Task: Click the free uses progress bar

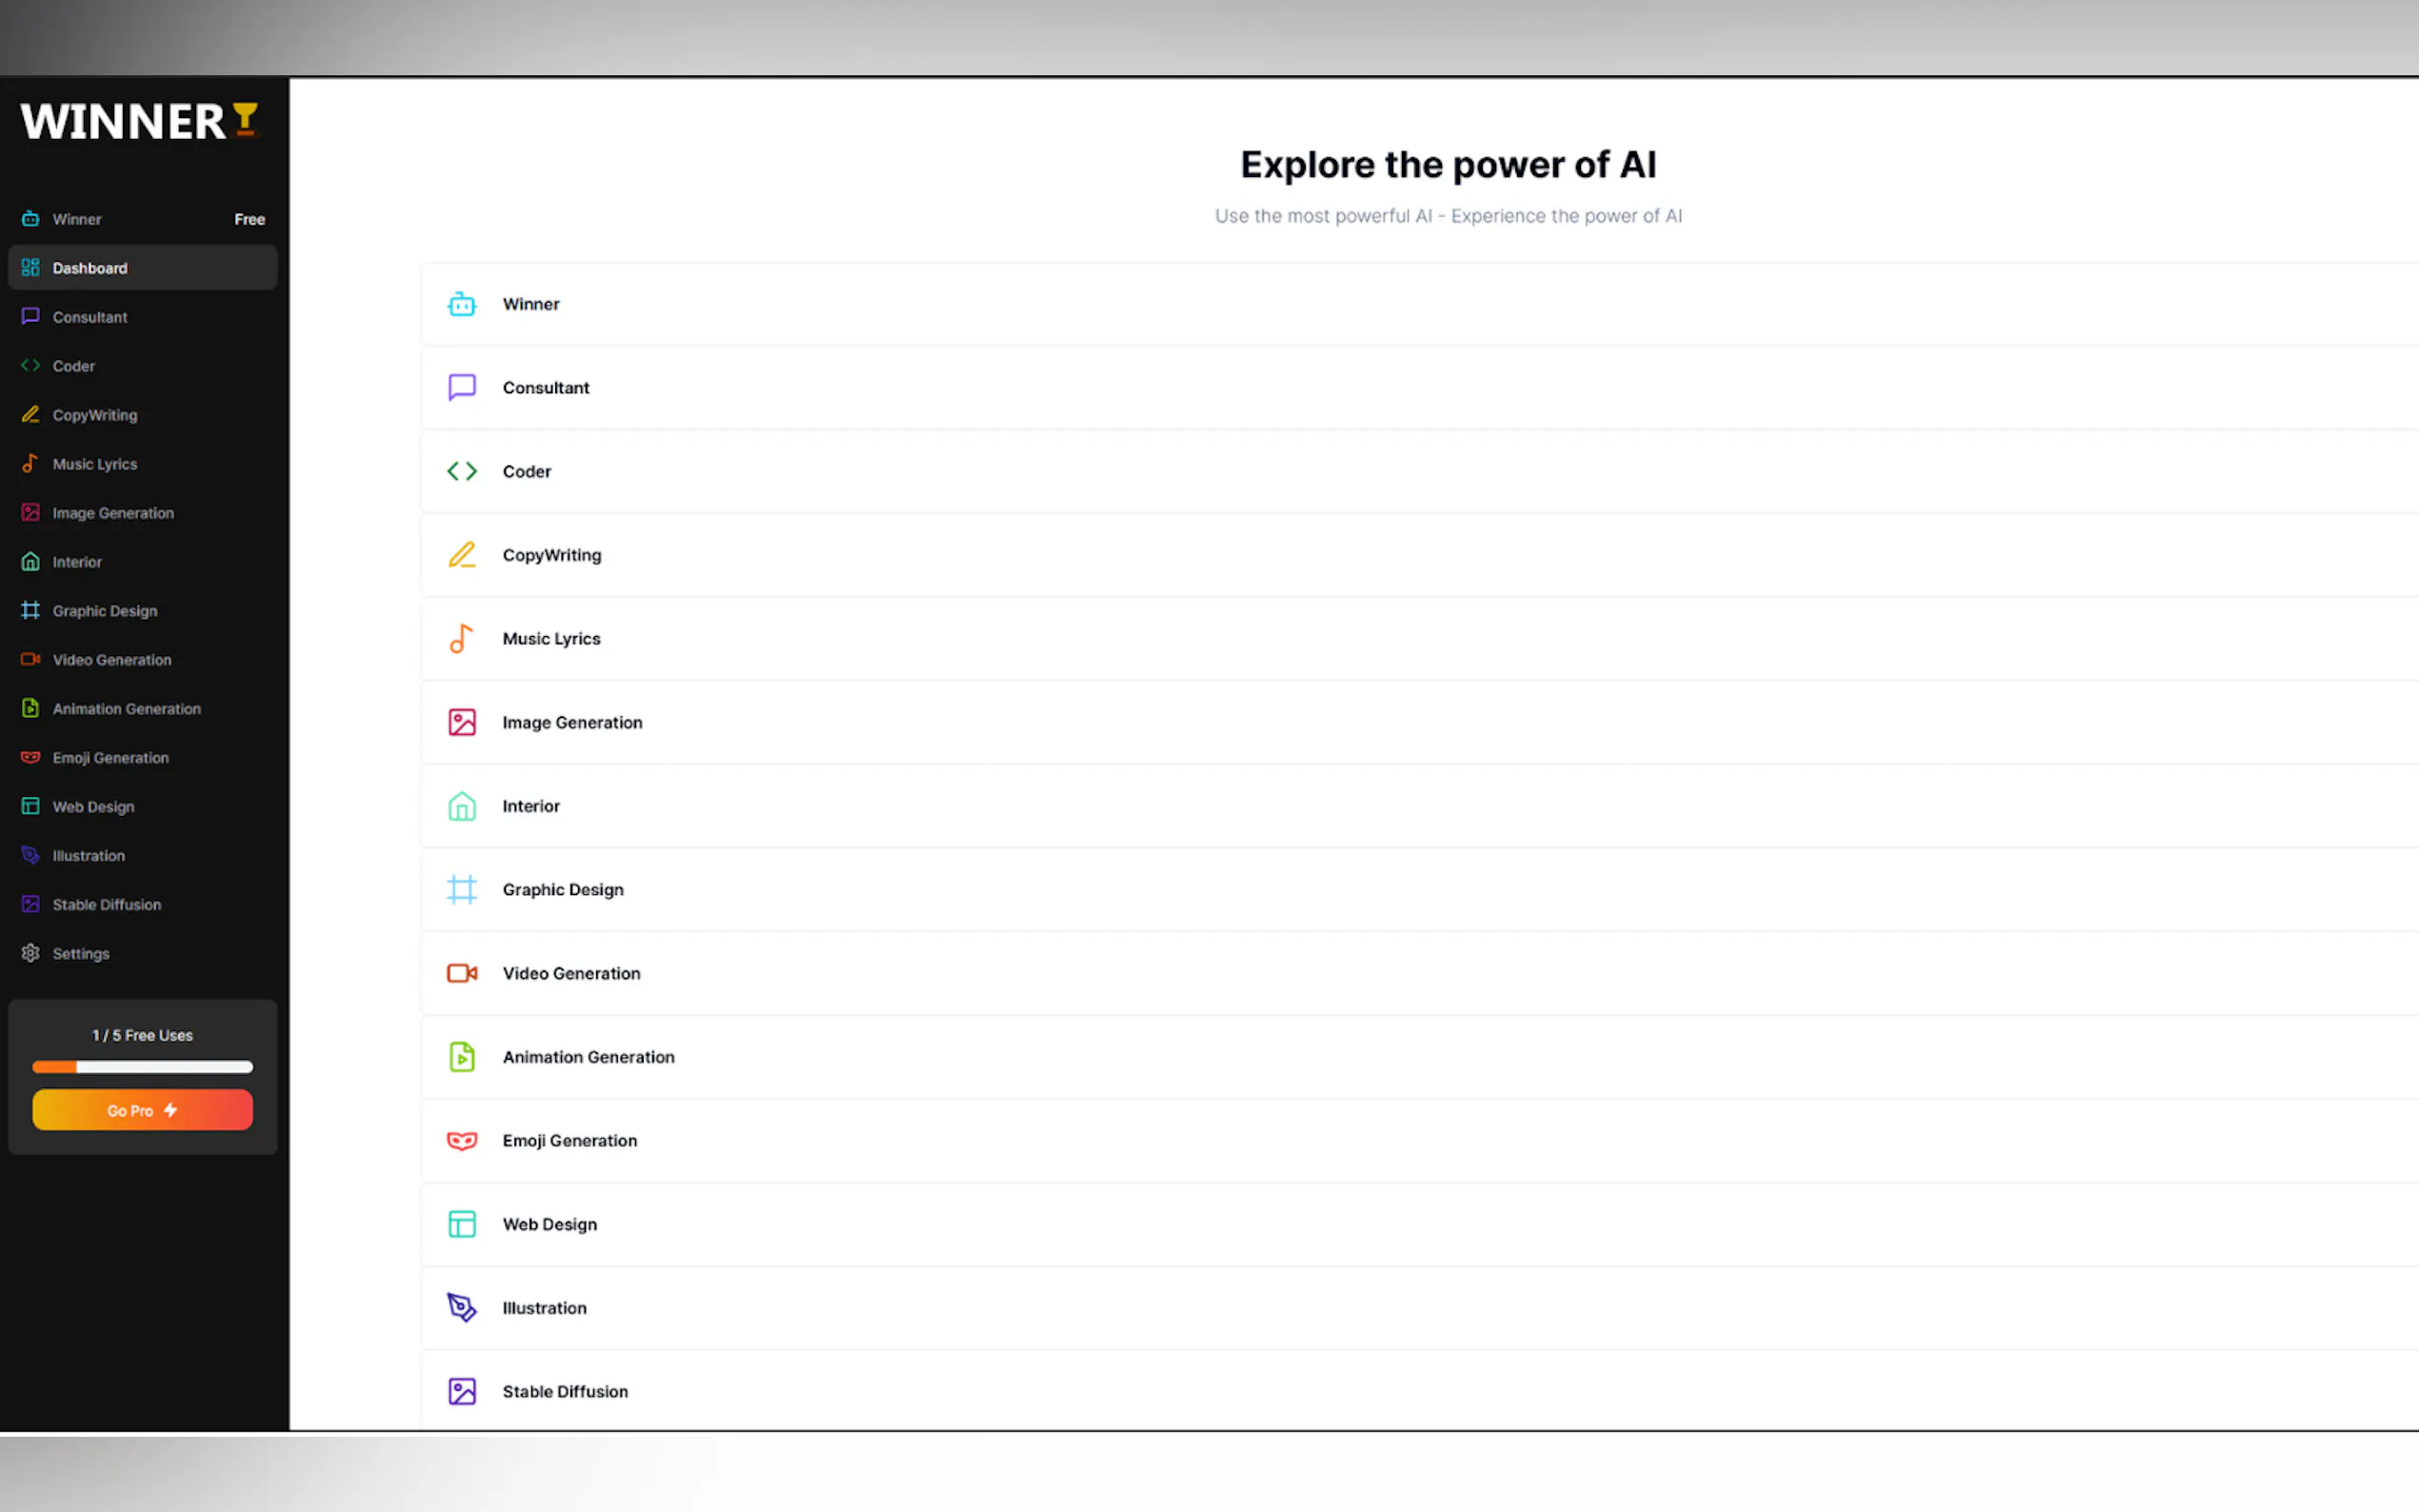Action: click(x=143, y=1067)
